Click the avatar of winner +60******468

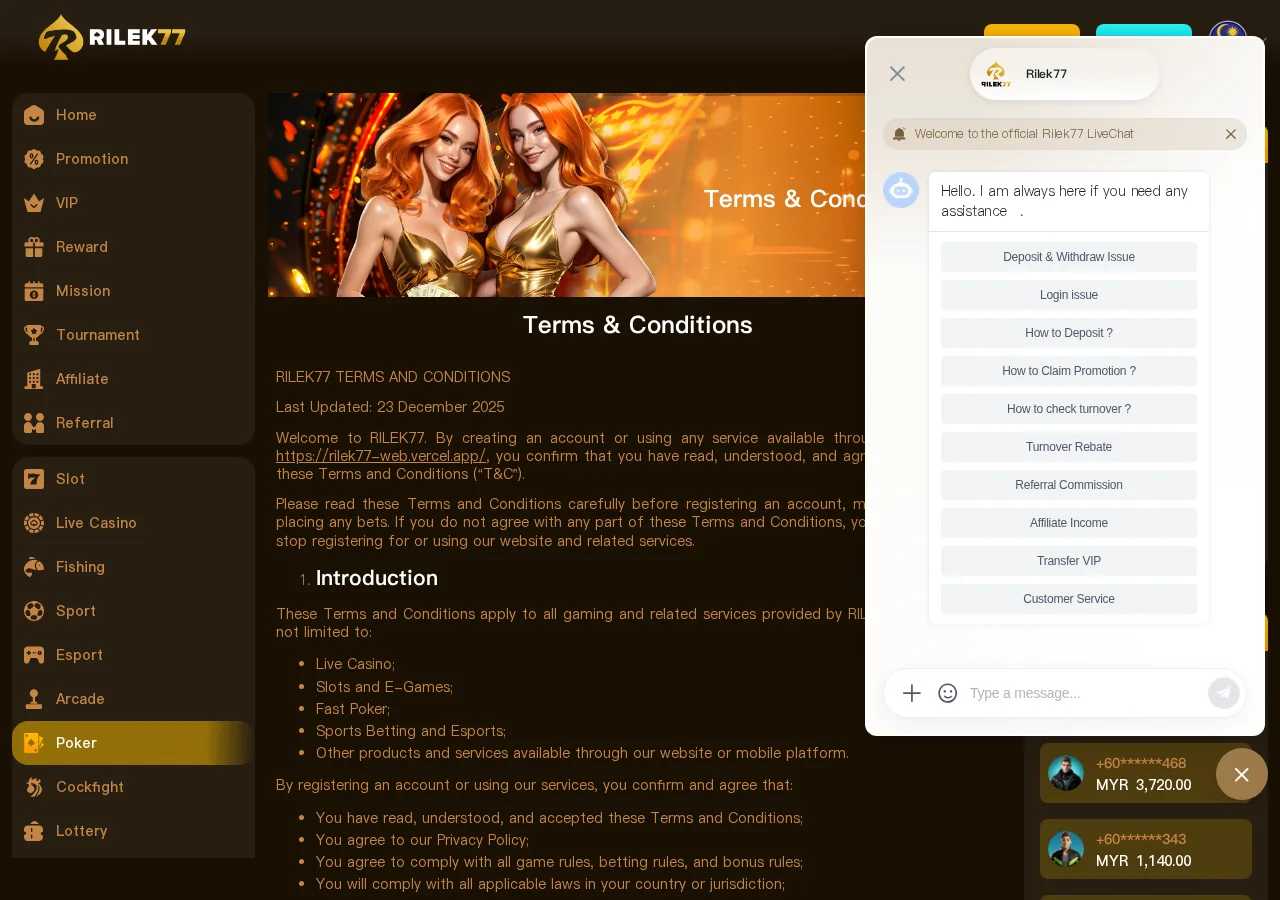pos(1066,773)
